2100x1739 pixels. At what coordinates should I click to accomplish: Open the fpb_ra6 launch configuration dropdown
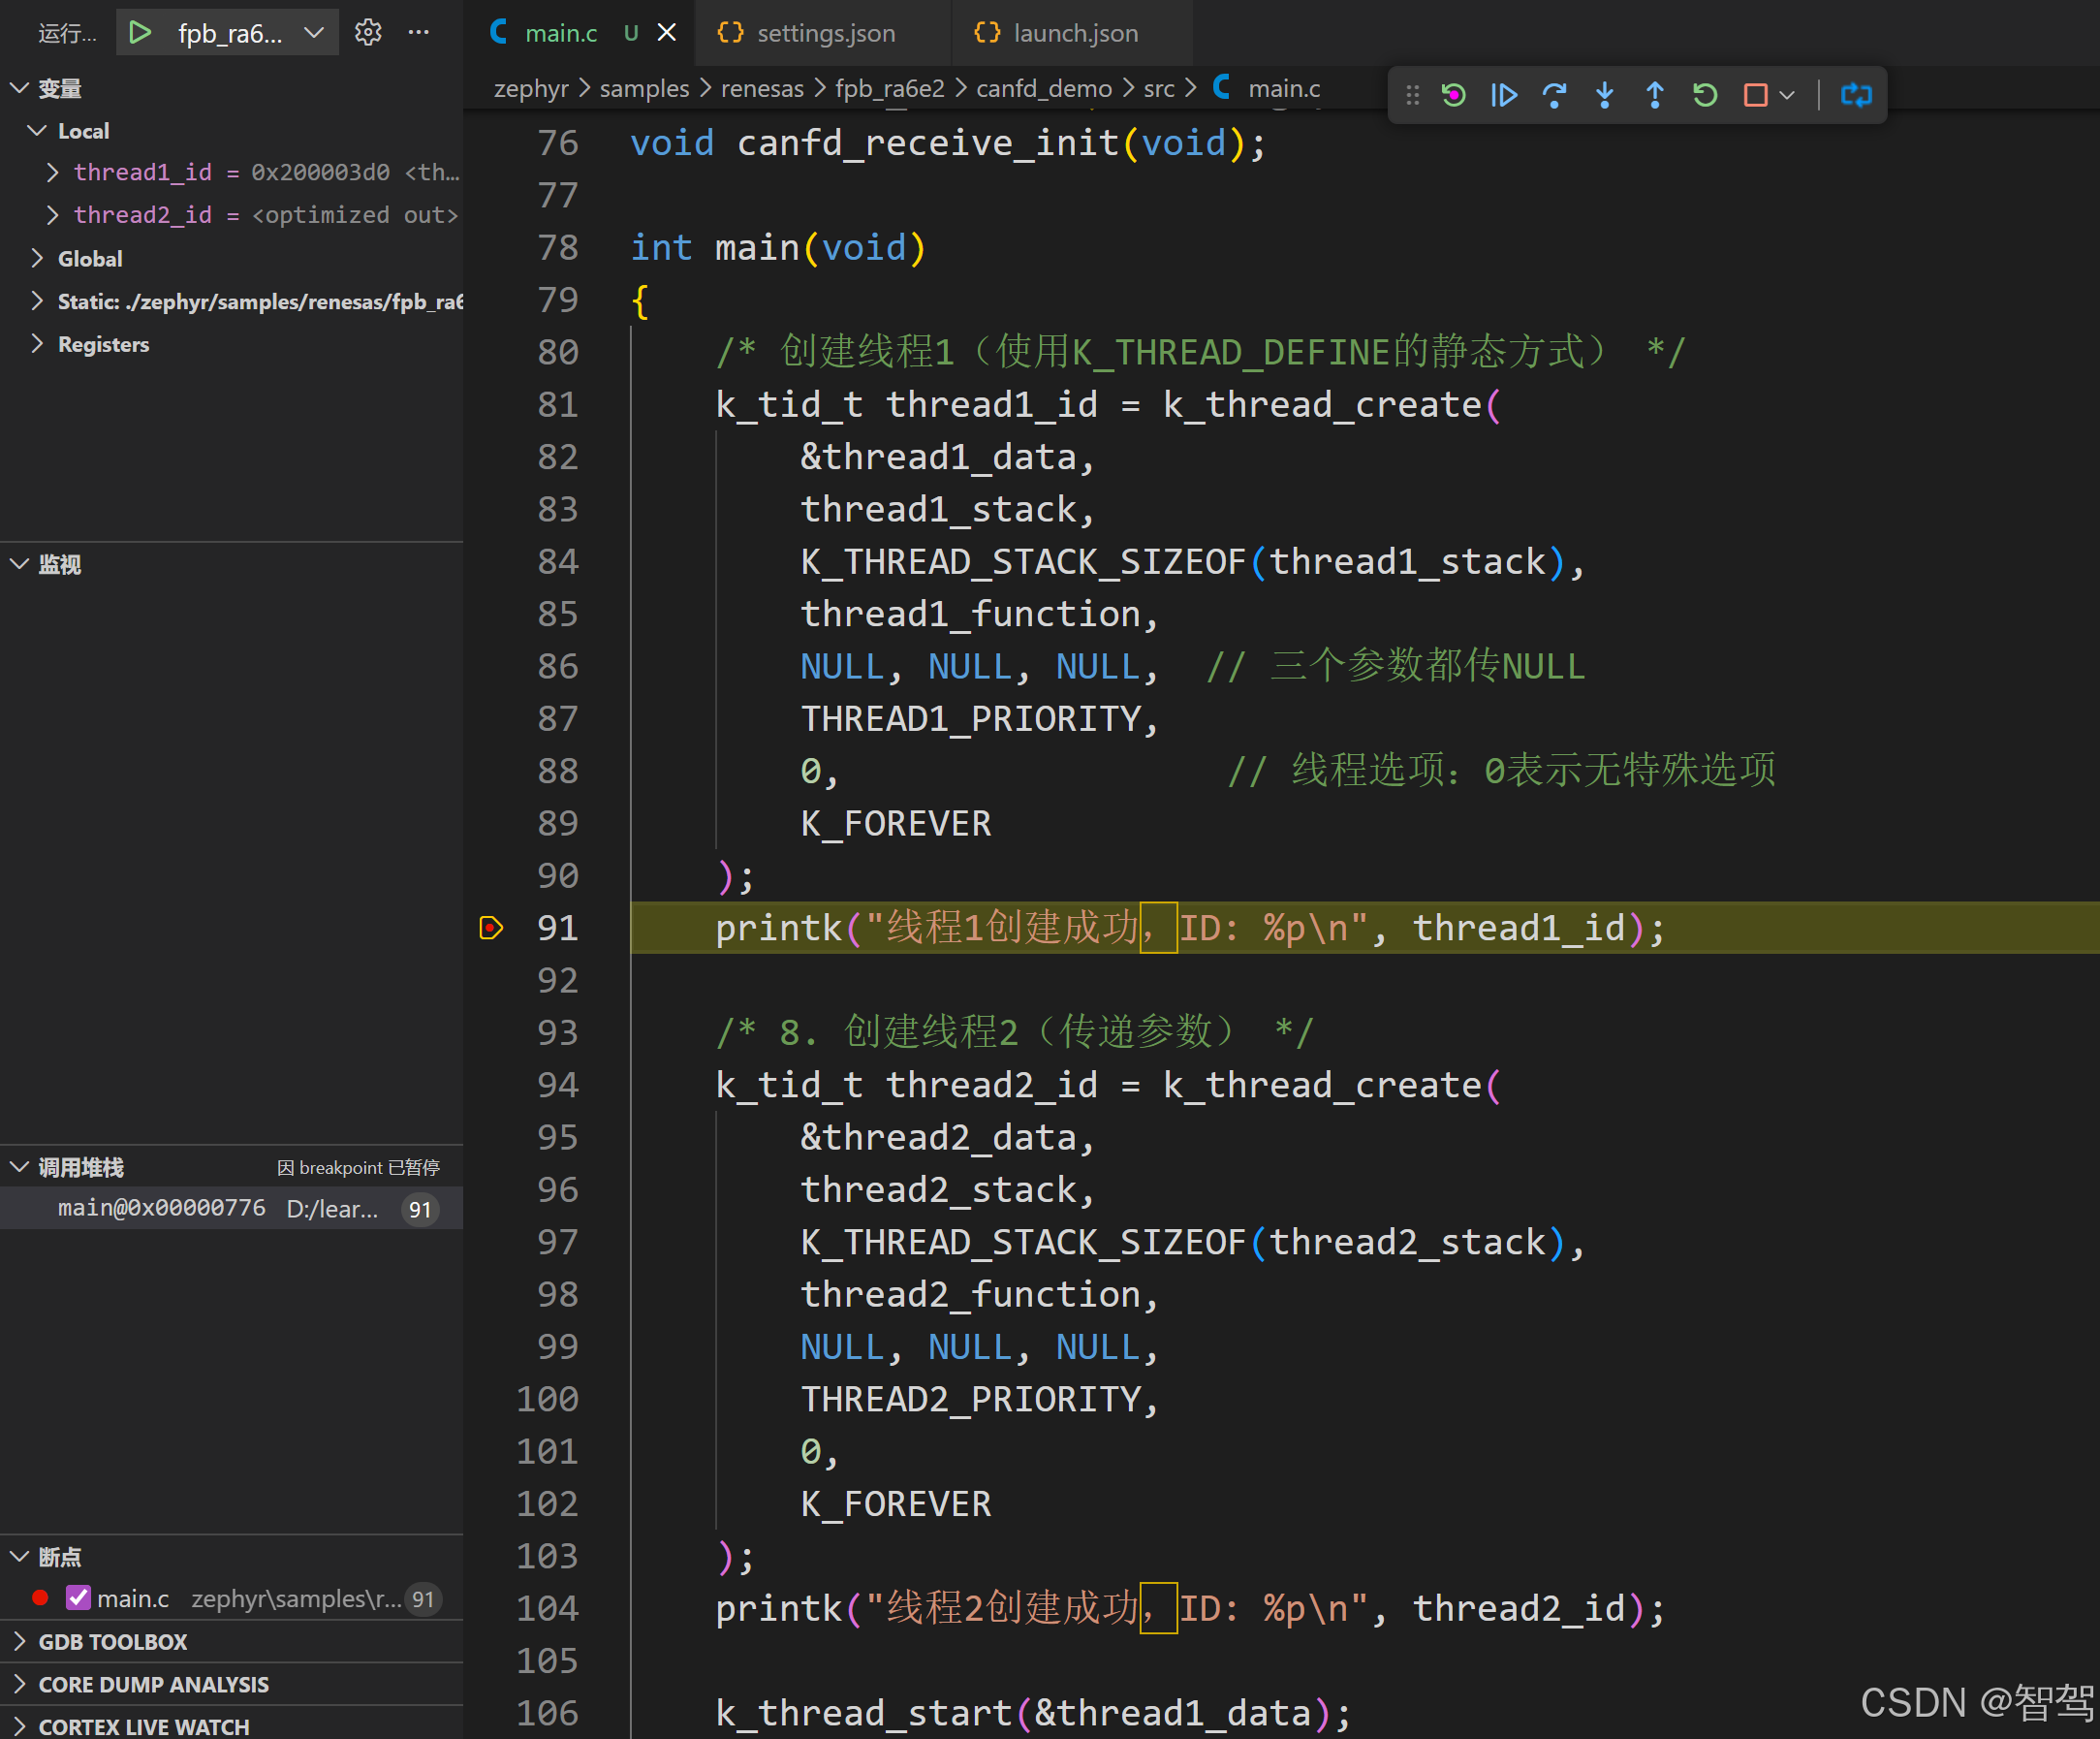(313, 33)
